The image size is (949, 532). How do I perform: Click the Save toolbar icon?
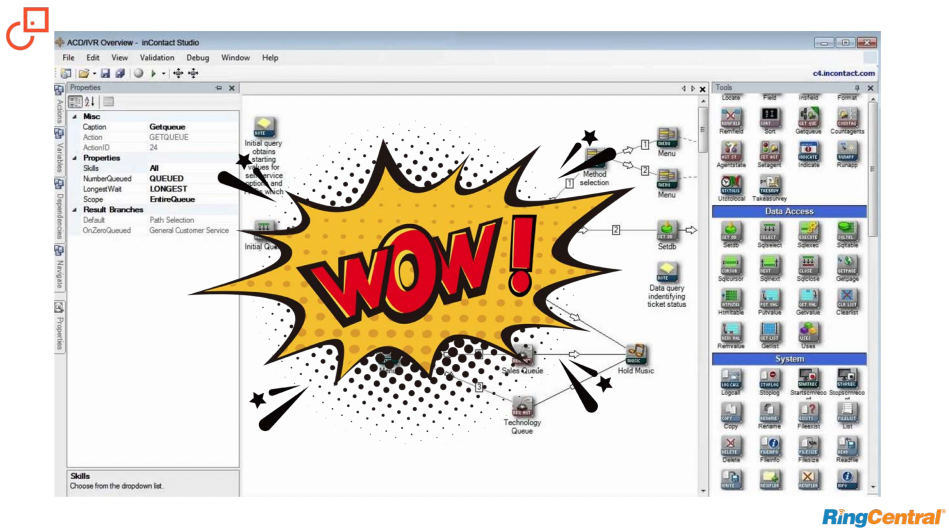click(x=105, y=73)
